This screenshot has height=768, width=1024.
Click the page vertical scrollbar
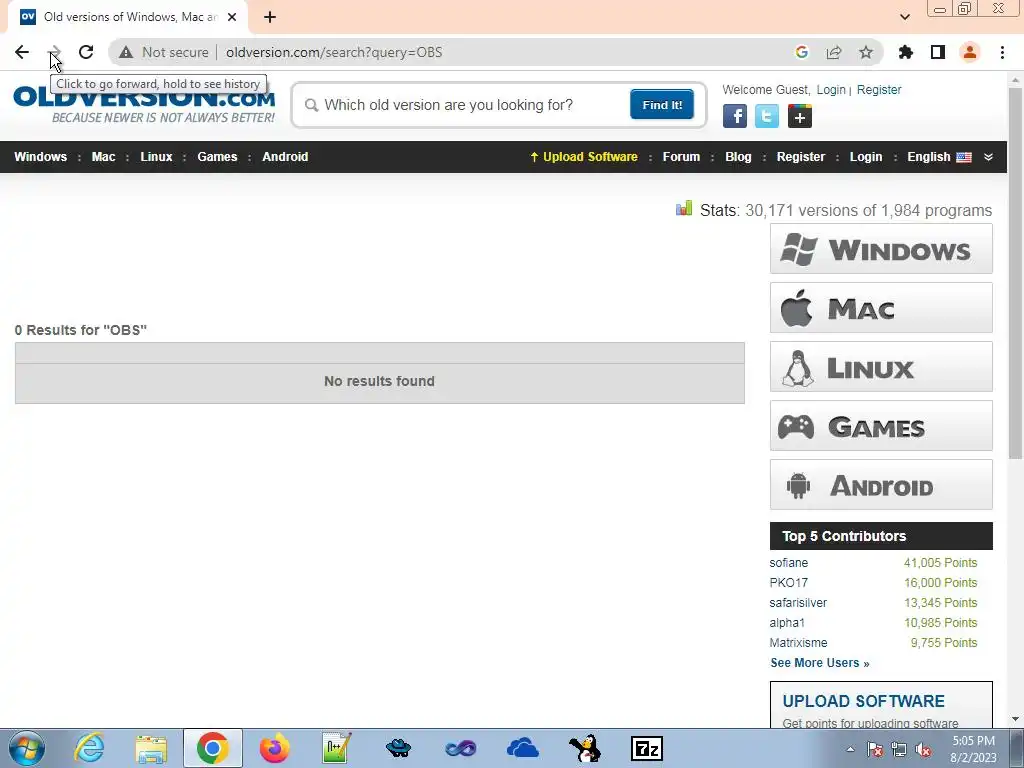tap(1015, 273)
